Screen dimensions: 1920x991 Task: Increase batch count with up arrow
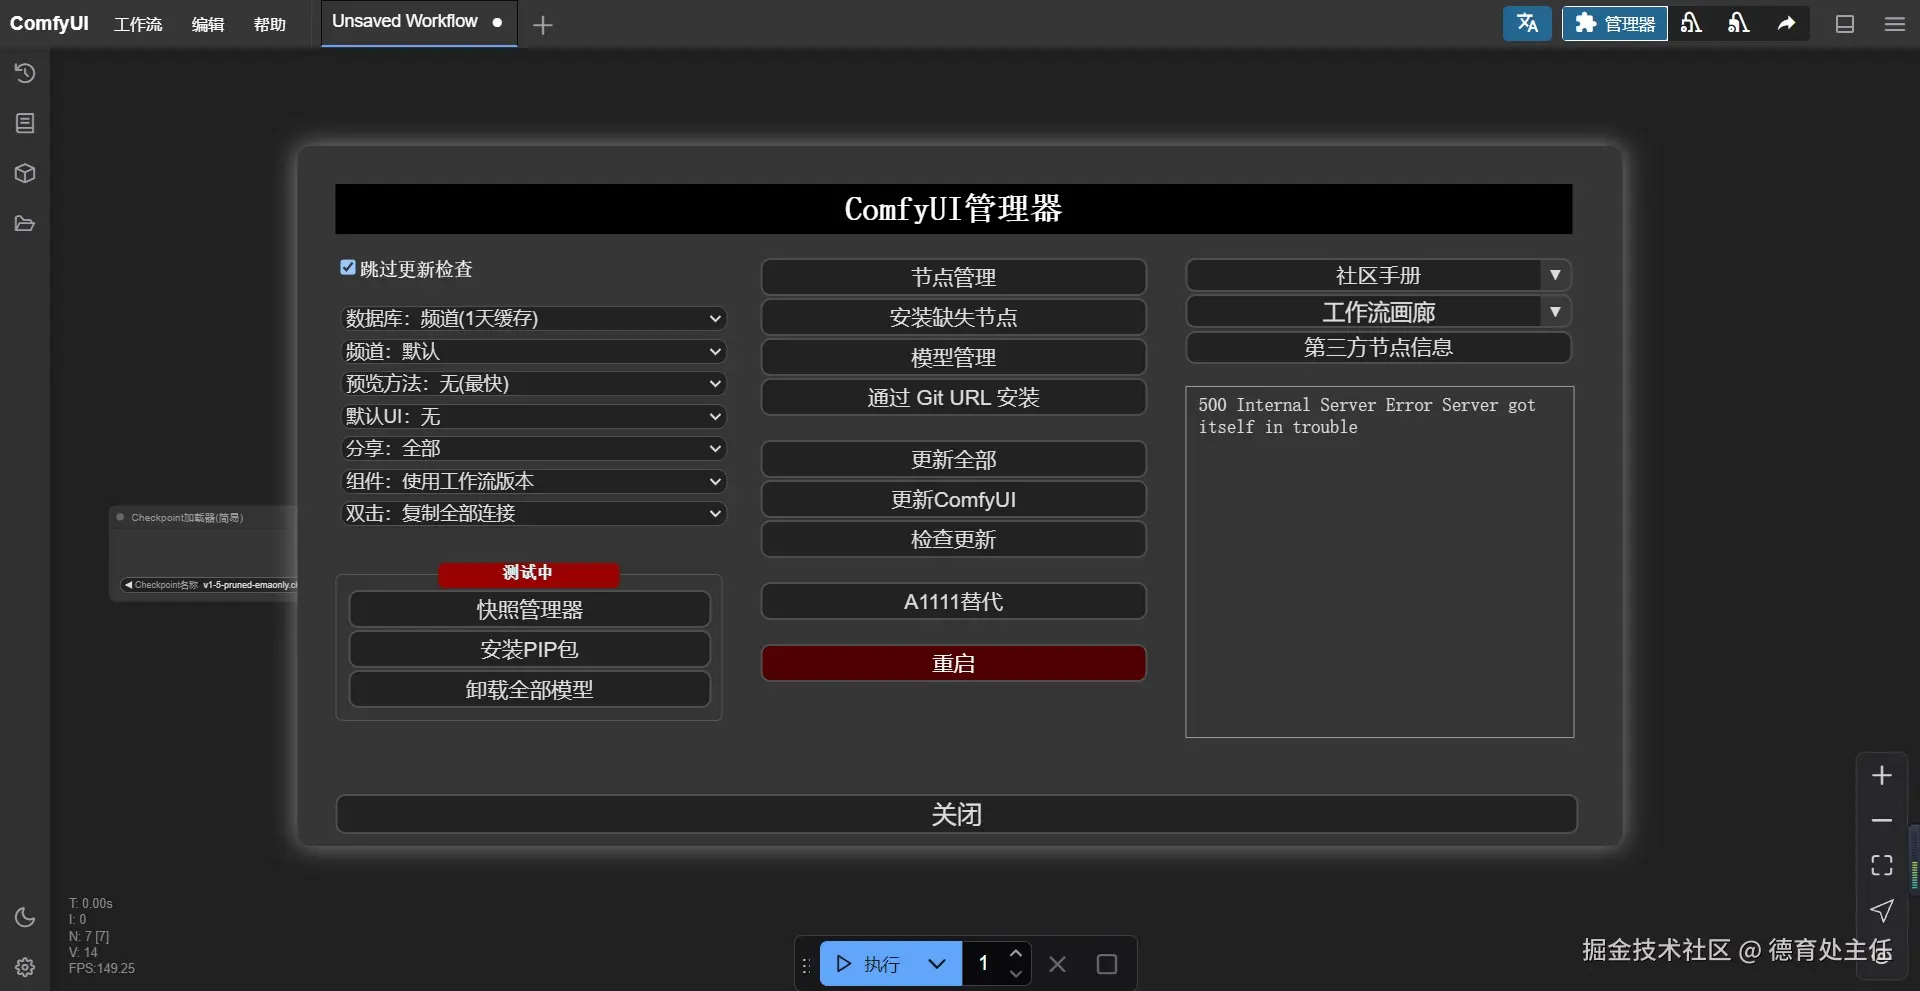point(1016,953)
